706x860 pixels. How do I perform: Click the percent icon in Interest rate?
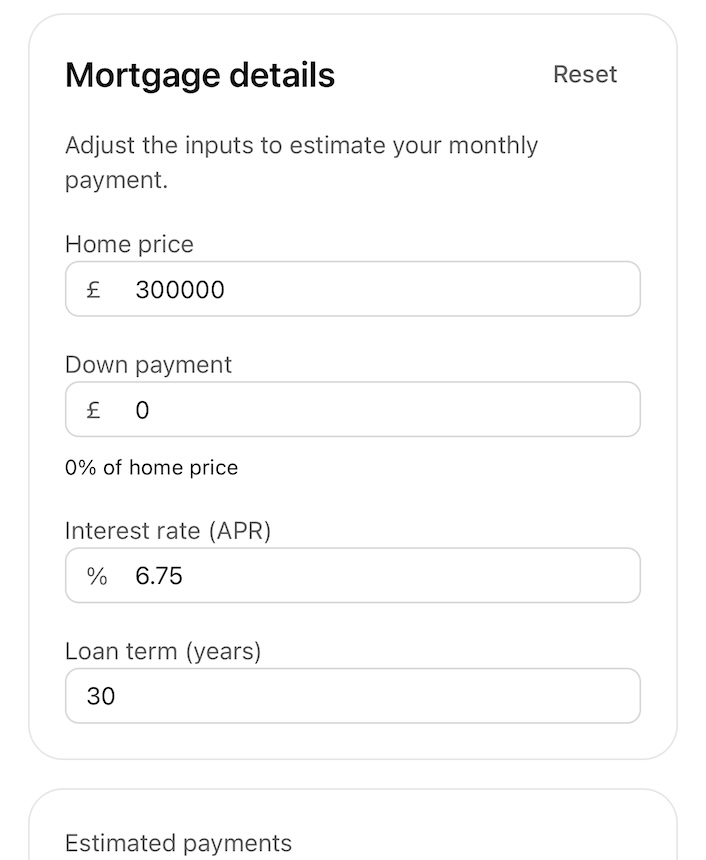[96, 576]
